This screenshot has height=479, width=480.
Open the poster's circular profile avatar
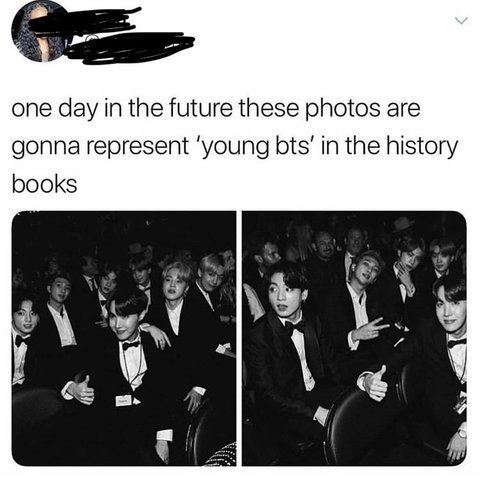39,32
